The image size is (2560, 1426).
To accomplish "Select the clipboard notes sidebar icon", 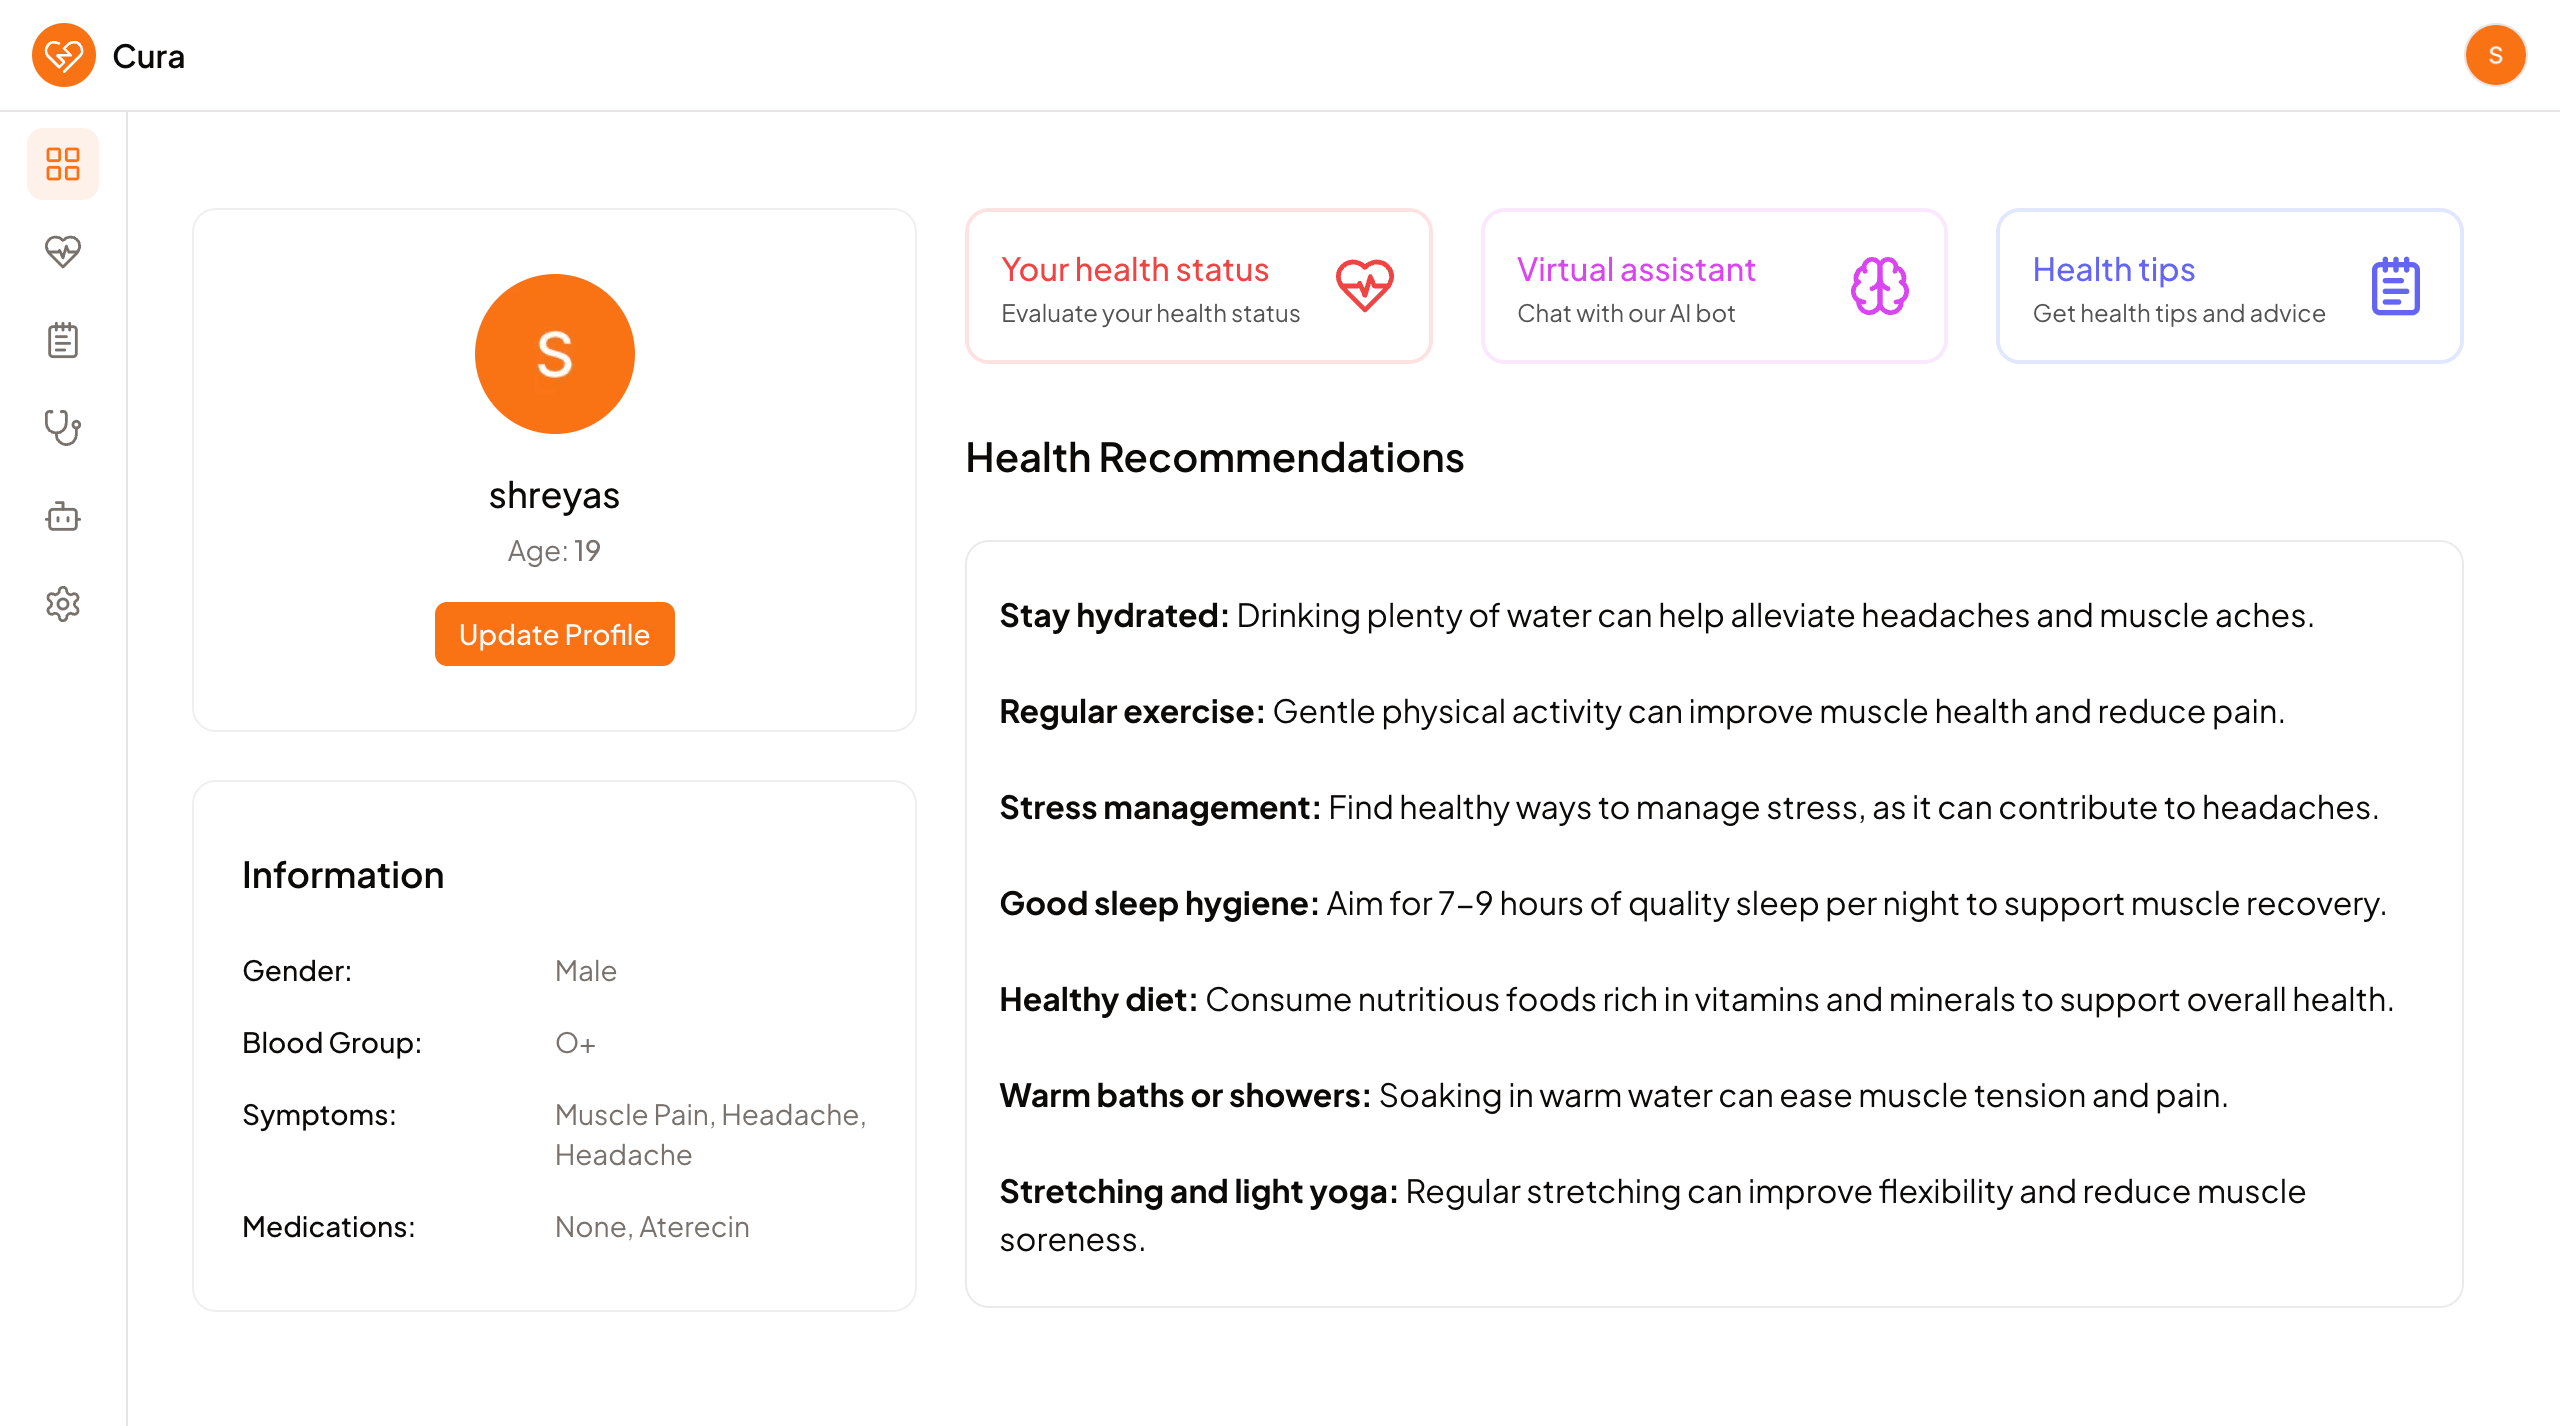I will [x=63, y=340].
